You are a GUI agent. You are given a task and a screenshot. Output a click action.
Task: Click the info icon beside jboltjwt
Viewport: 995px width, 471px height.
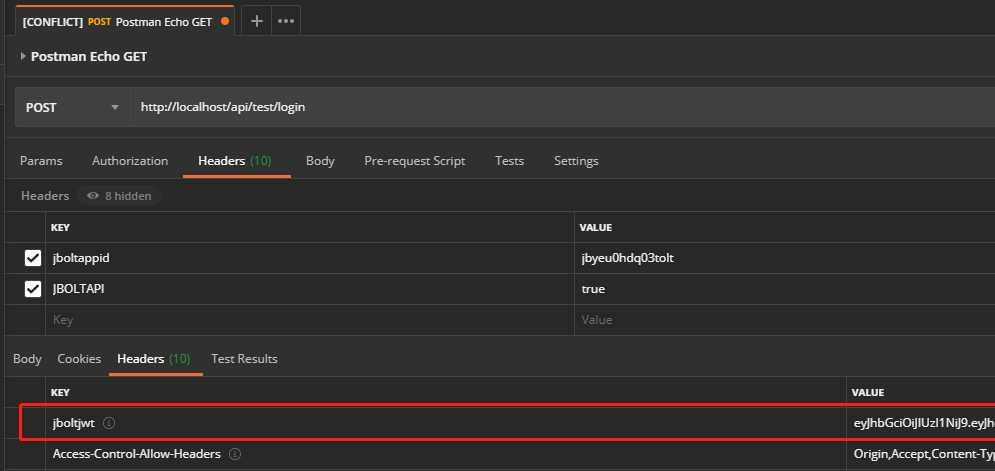pos(109,423)
